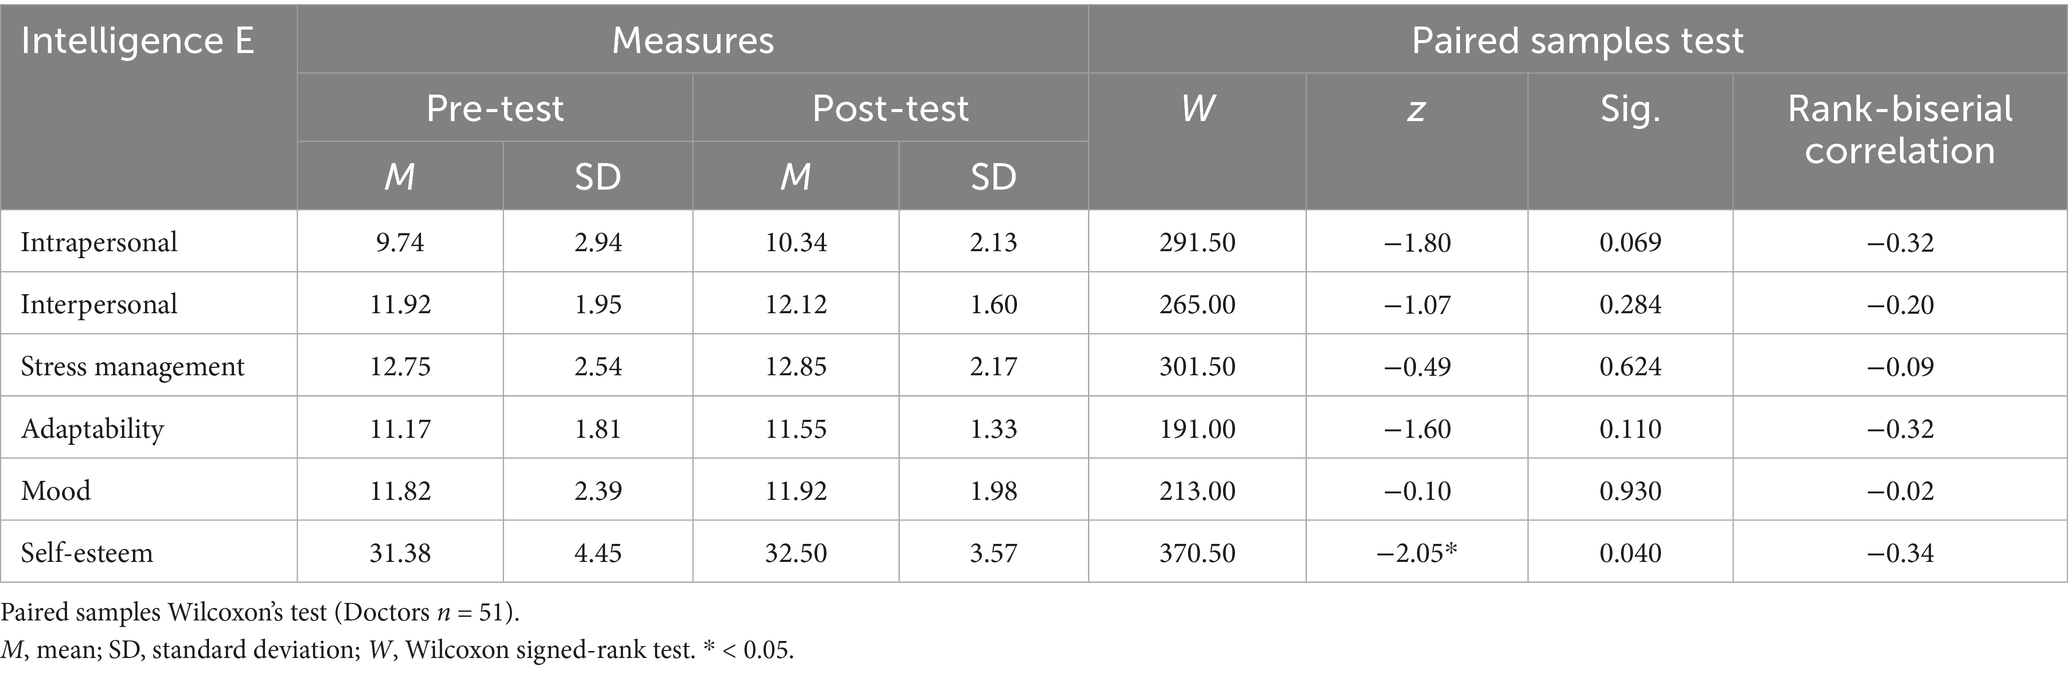Screen dimensions: 2068x674
Task: Click the "Paired samples test" header
Action: [x=1577, y=40]
